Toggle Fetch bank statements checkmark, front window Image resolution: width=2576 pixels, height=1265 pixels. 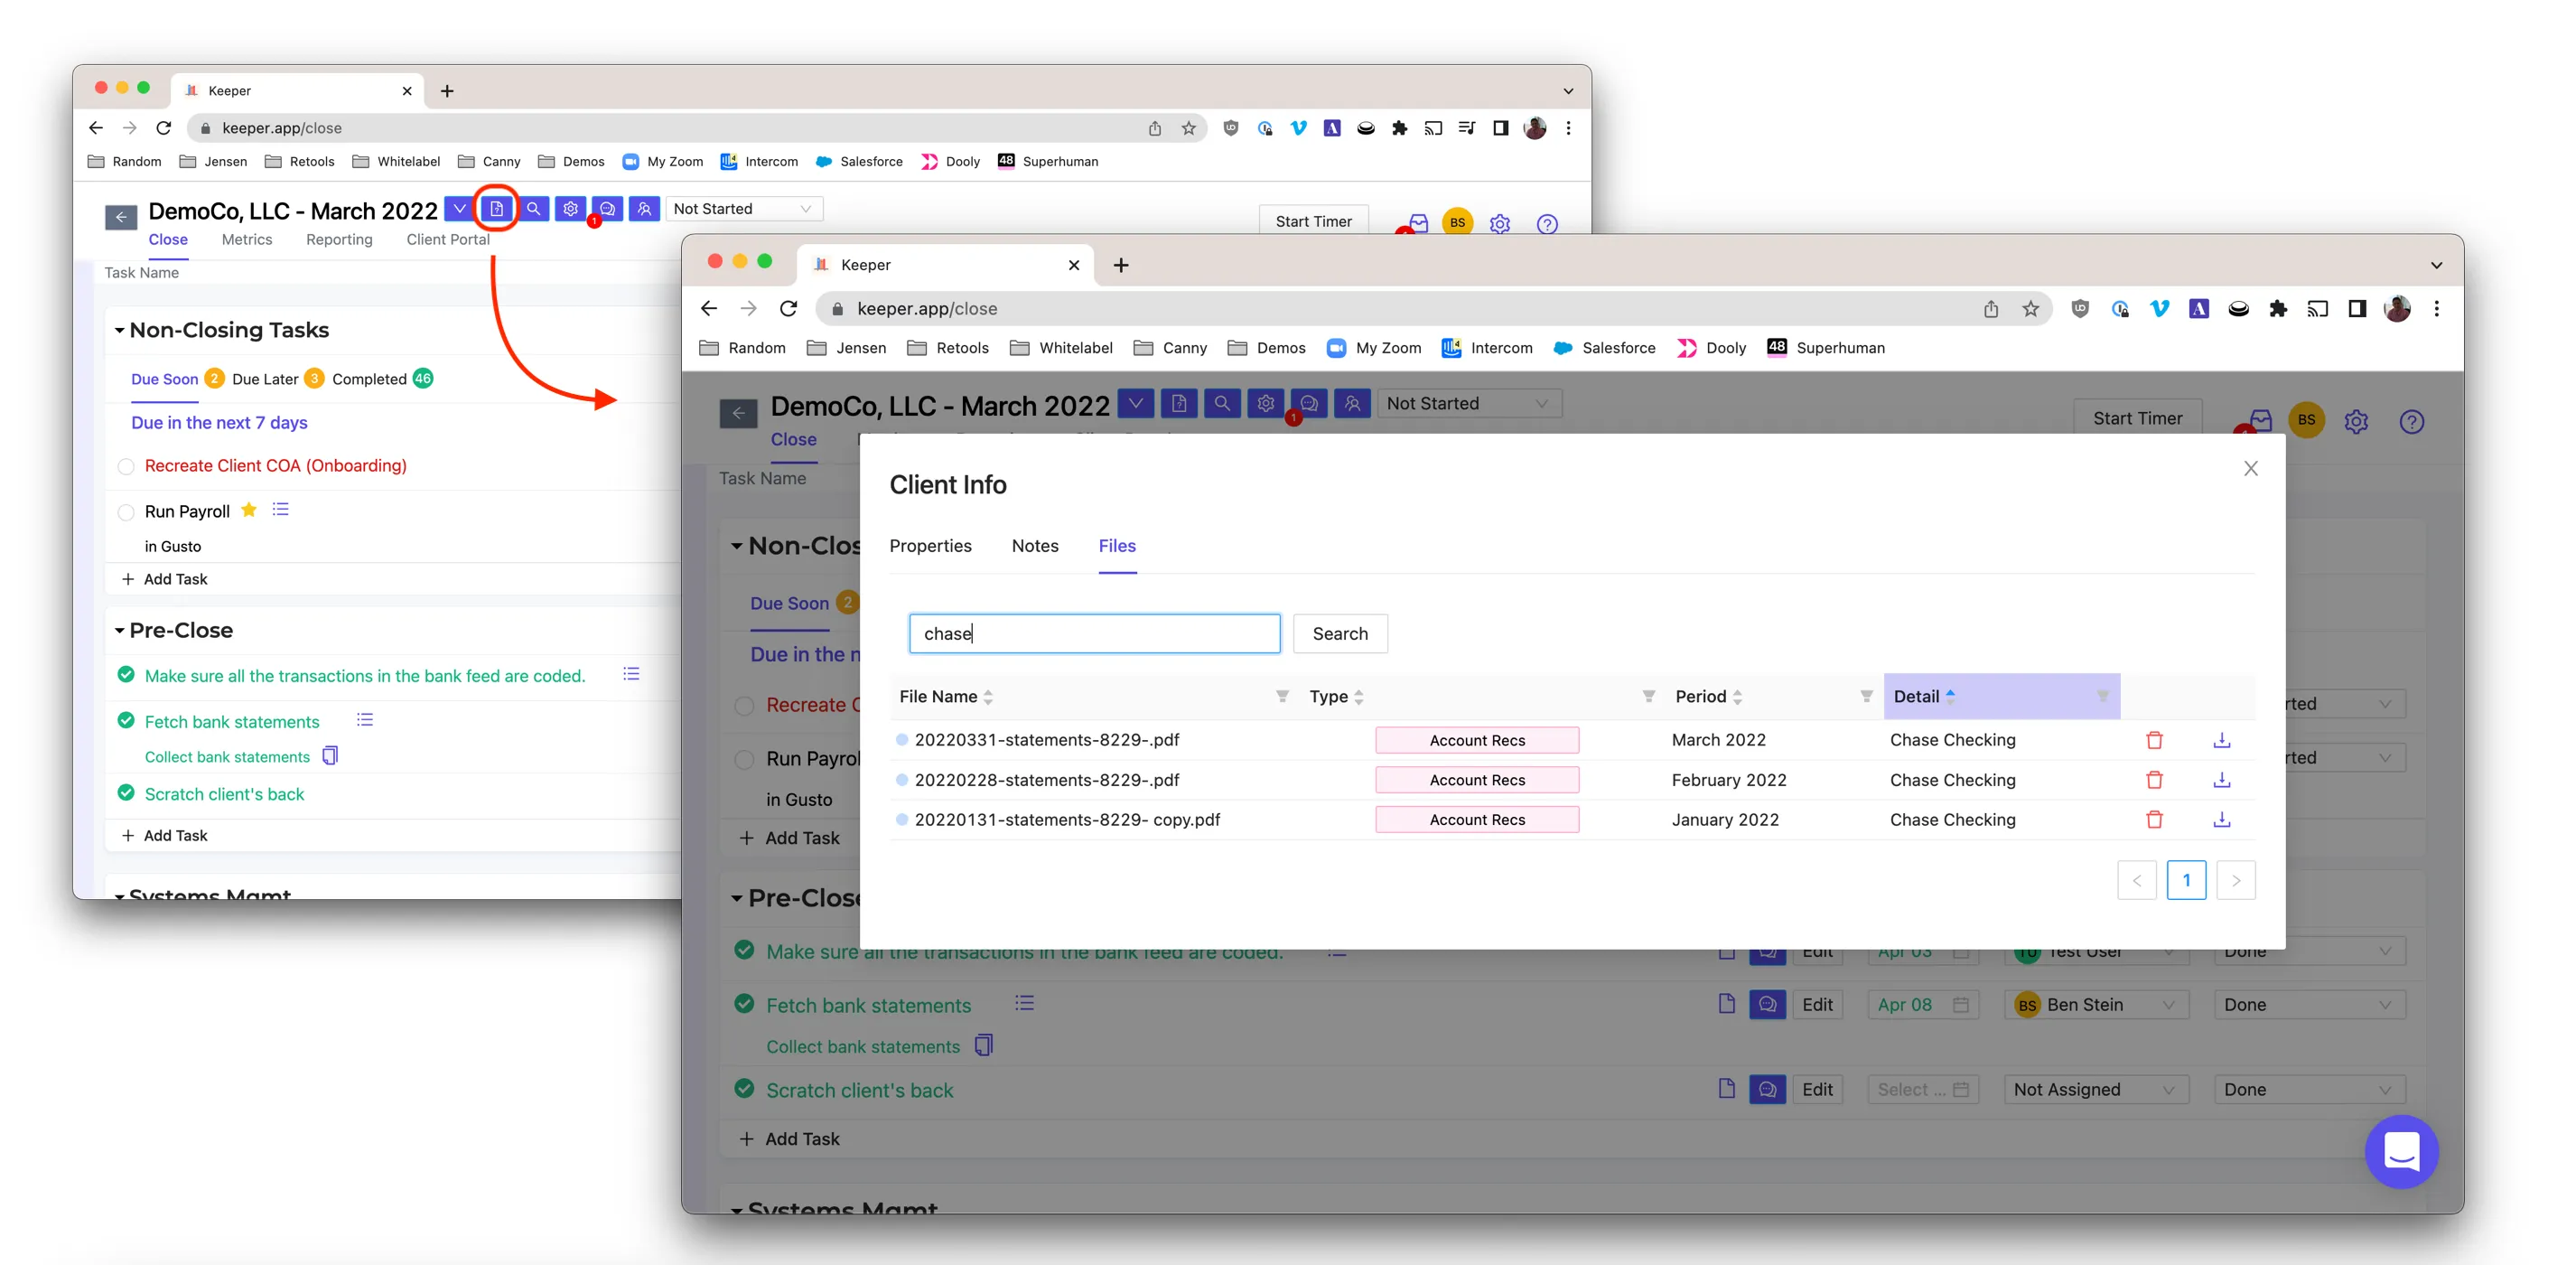pyautogui.click(x=744, y=1004)
